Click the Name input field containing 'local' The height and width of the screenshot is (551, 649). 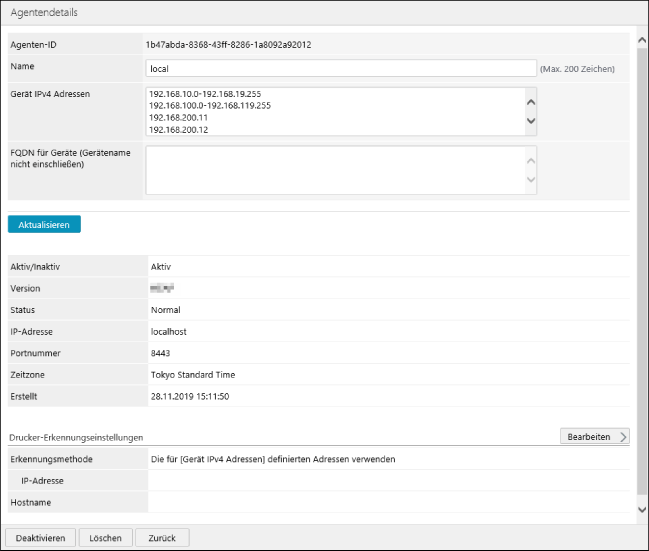click(340, 69)
